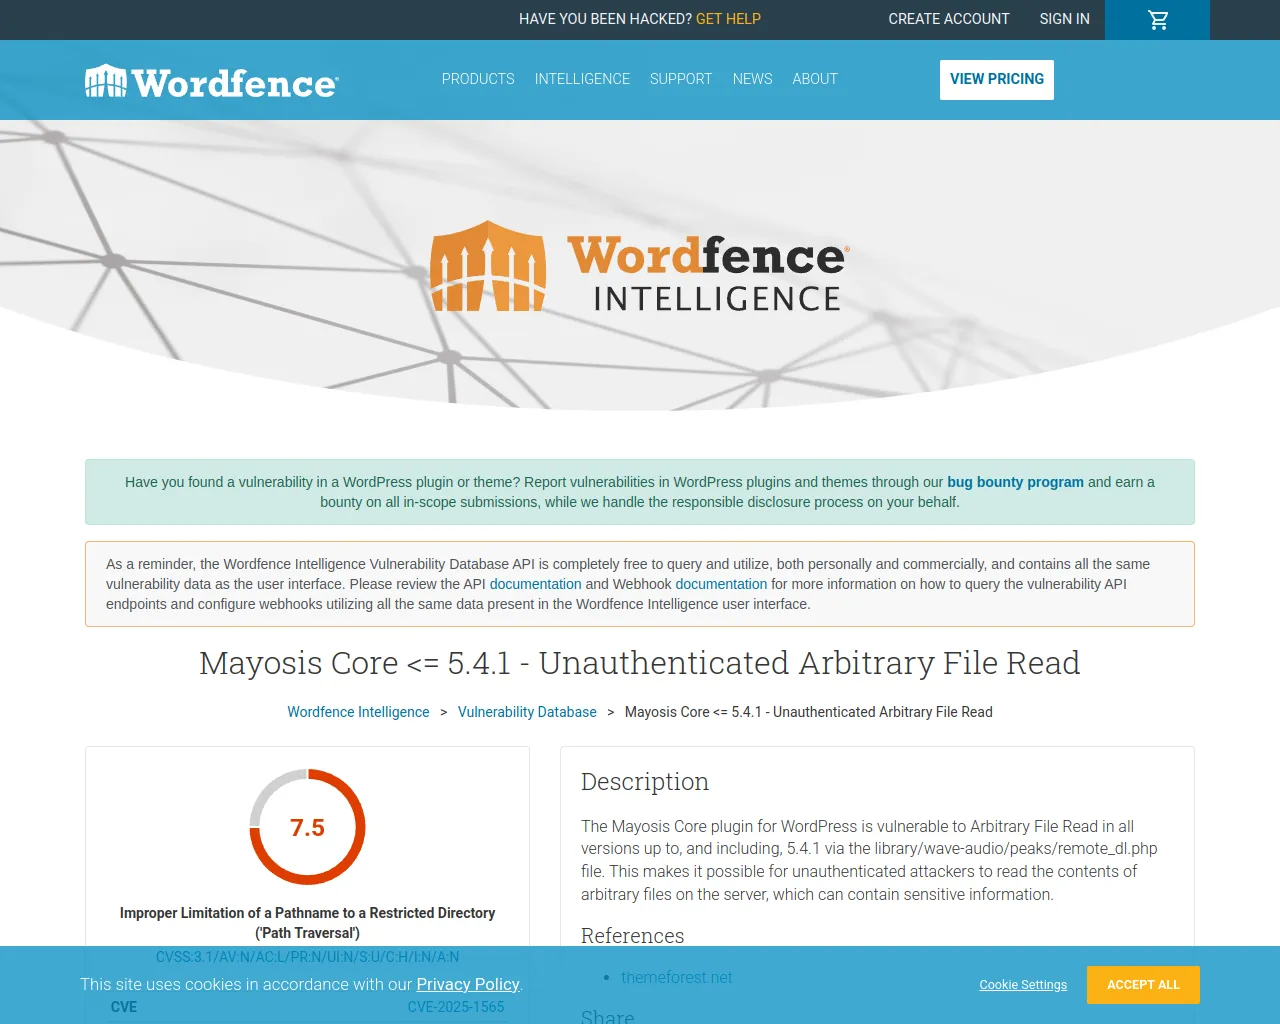
Task: Open the NEWS menu item
Action: pos(752,79)
